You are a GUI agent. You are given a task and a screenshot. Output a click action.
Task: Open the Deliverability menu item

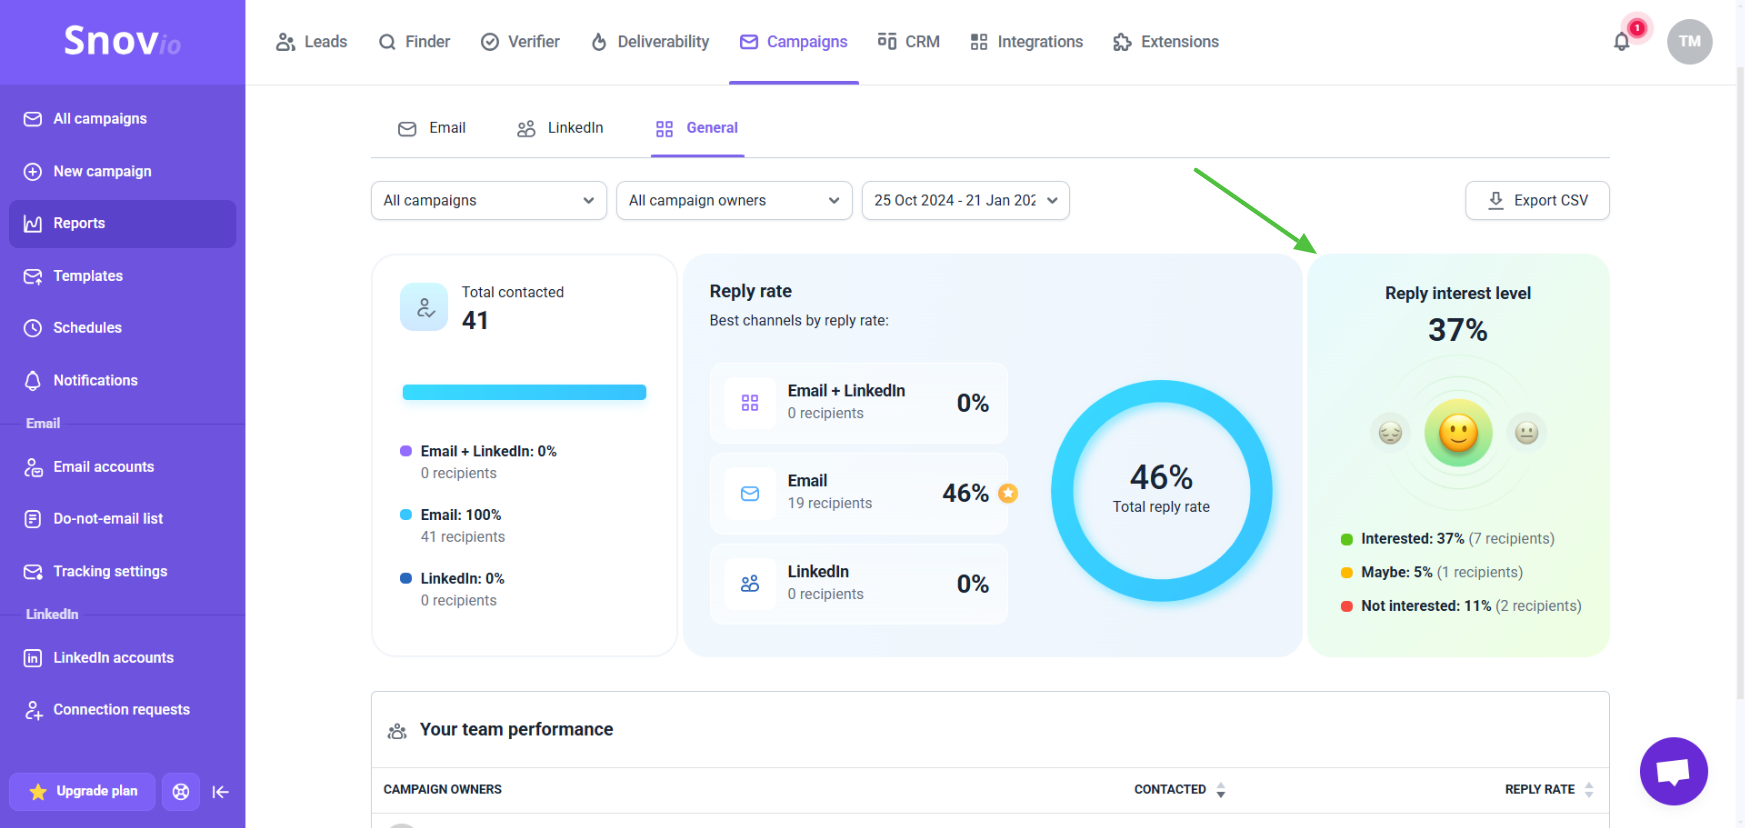[650, 42]
